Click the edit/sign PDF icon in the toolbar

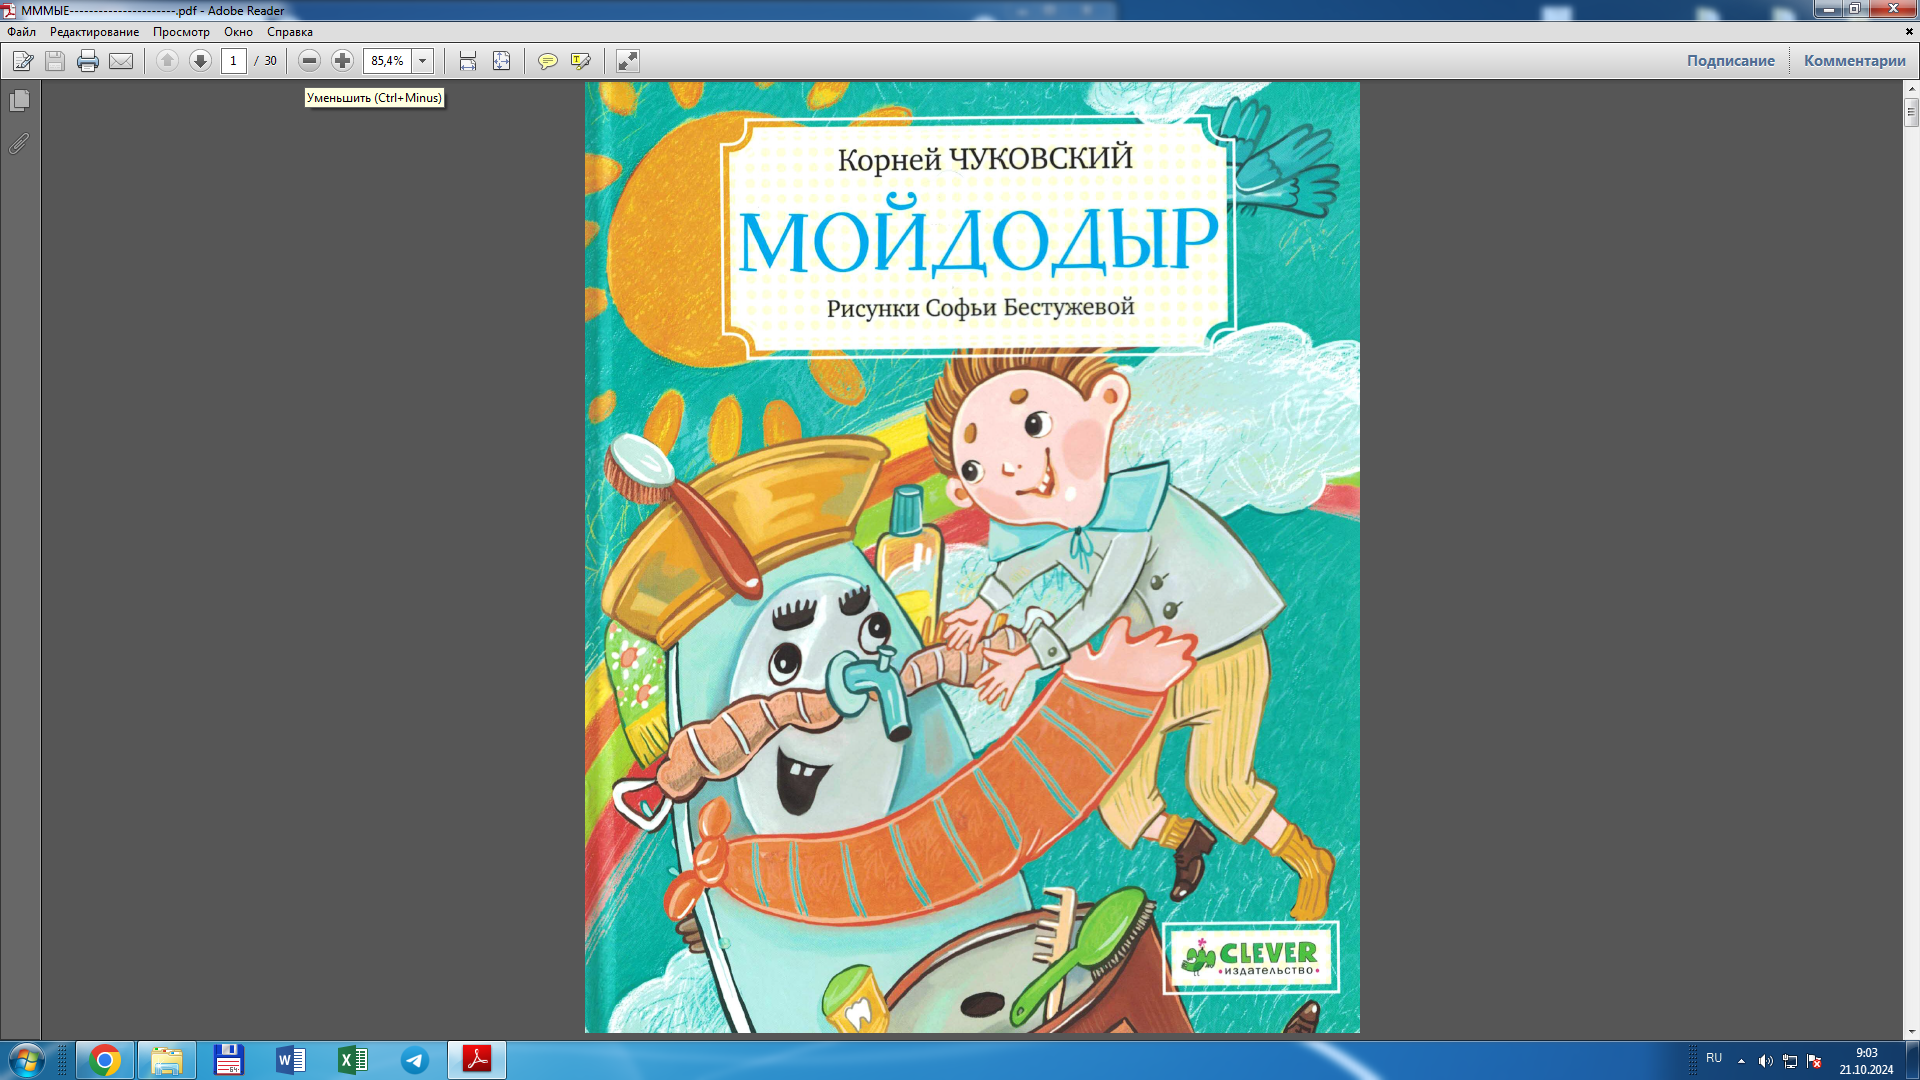[x=23, y=61]
